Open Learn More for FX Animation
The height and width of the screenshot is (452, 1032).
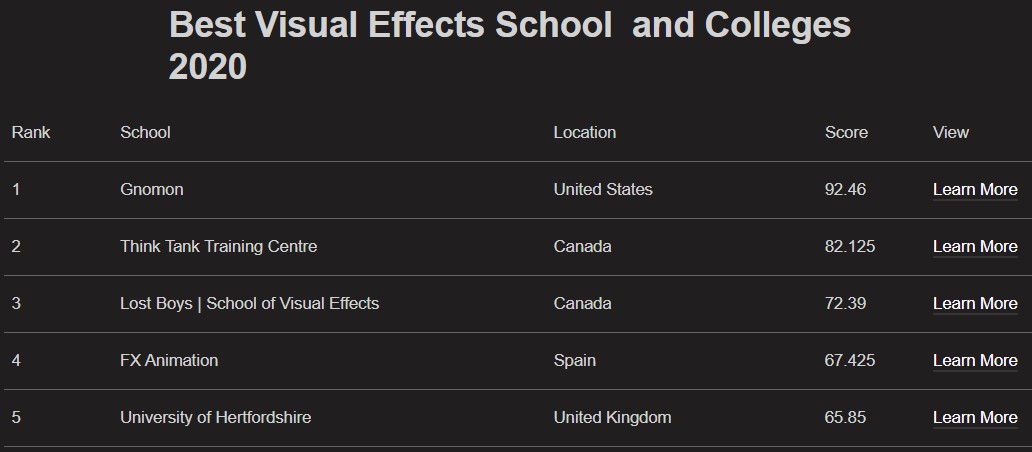coord(975,361)
